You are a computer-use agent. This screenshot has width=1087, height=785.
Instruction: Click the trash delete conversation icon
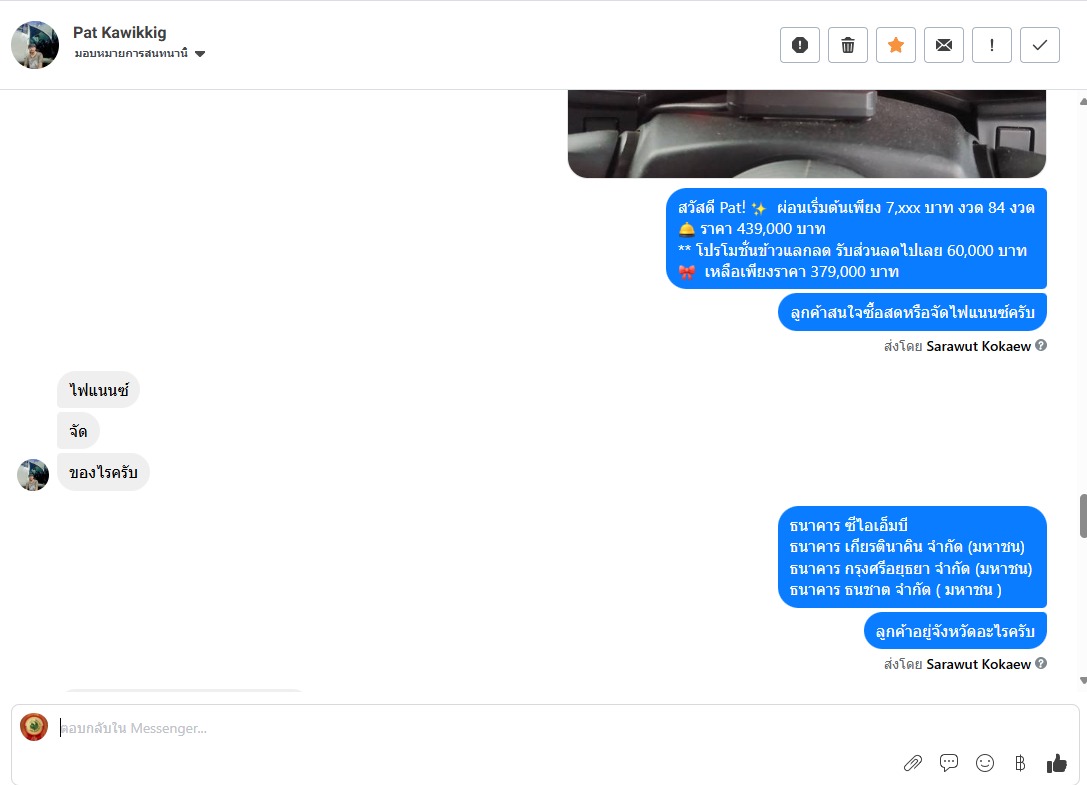(x=847, y=45)
